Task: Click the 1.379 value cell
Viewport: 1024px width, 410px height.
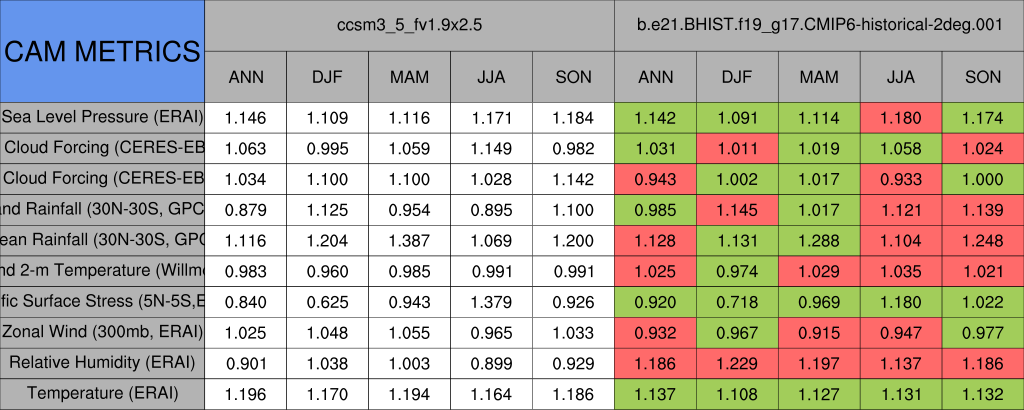Action: click(491, 301)
